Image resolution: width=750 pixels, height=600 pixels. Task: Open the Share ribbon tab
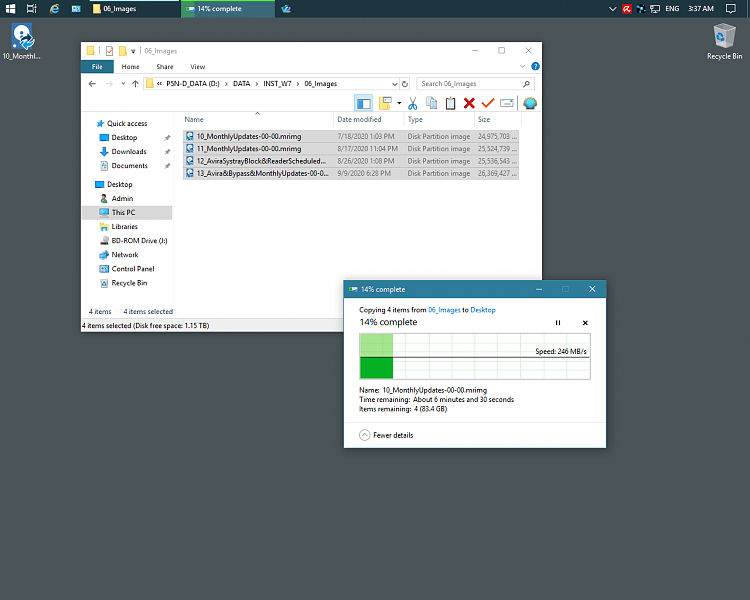(x=165, y=67)
